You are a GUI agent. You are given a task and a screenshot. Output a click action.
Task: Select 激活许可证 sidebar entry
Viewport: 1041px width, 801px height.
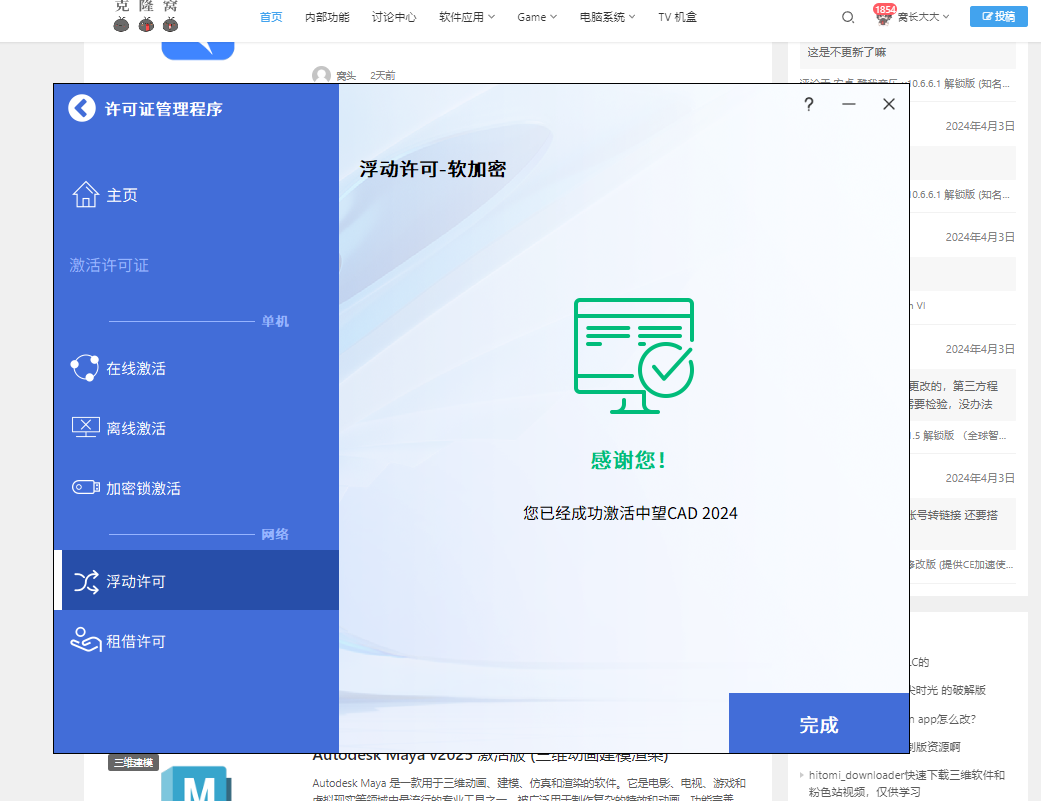click(109, 265)
